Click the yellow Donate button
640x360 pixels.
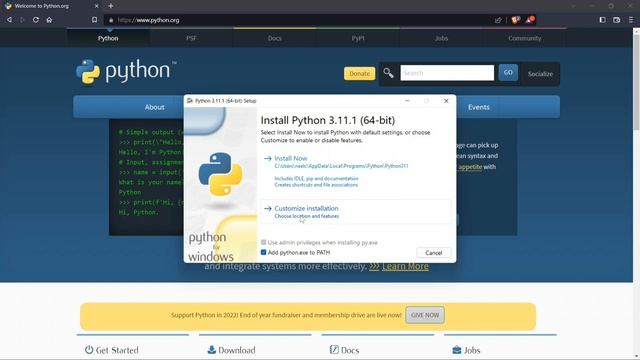(359, 73)
